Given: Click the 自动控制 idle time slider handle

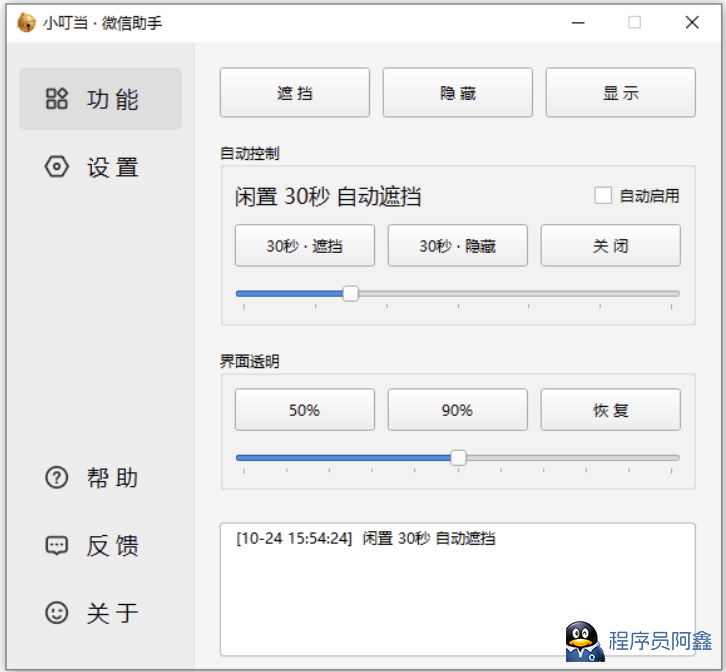Looking at the screenshot, I should pos(350,294).
